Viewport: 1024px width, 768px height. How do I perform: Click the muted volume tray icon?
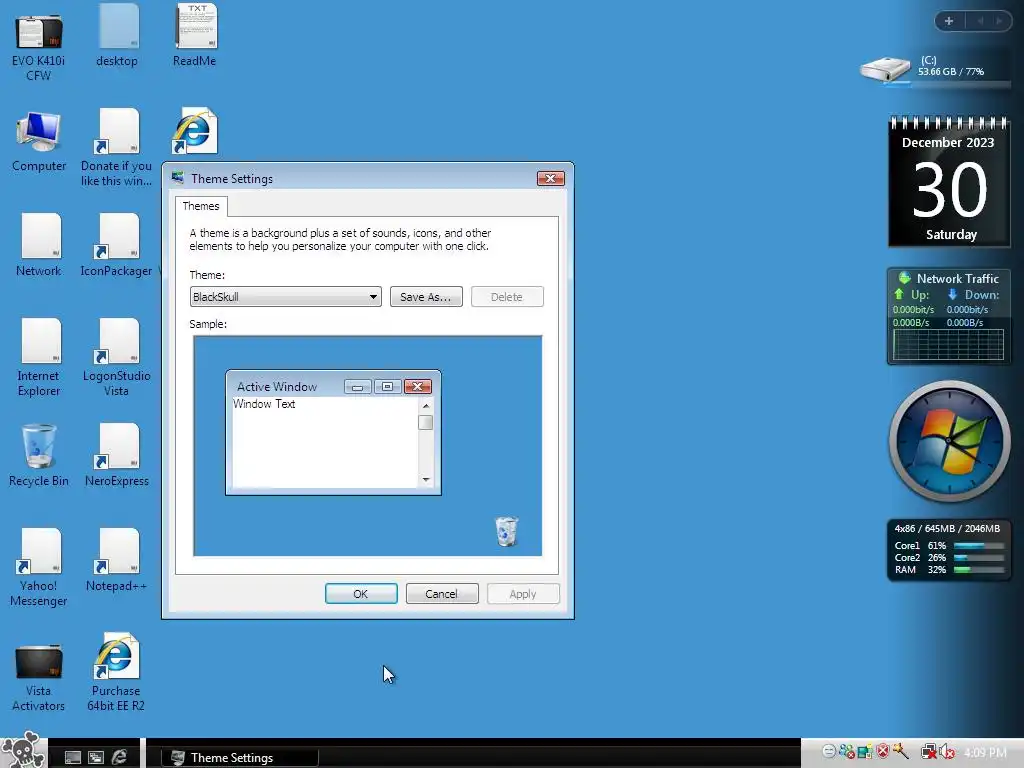click(x=947, y=752)
